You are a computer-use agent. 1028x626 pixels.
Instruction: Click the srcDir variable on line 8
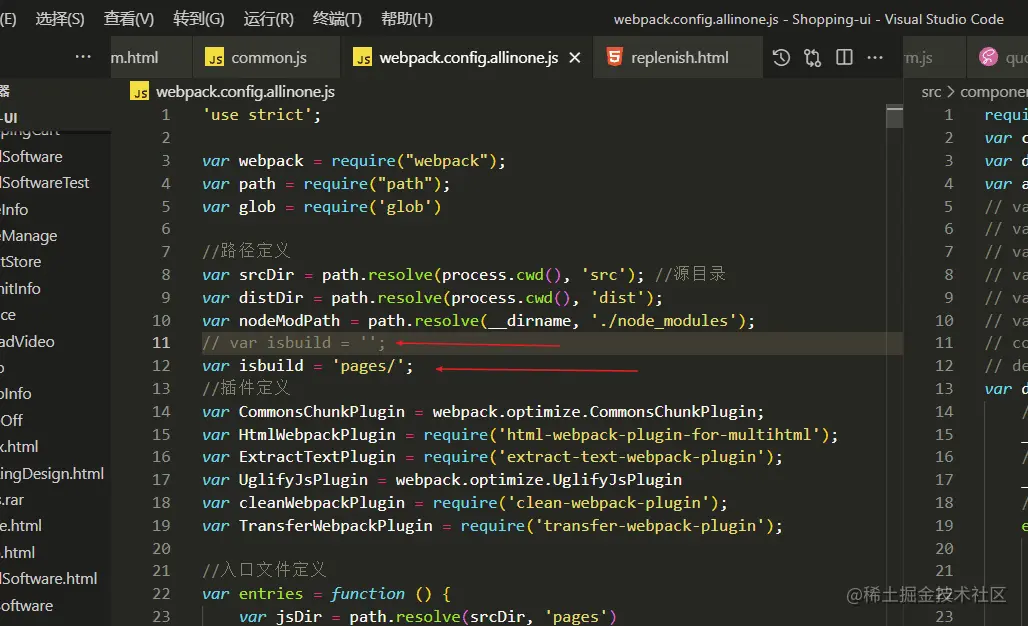click(266, 275)
